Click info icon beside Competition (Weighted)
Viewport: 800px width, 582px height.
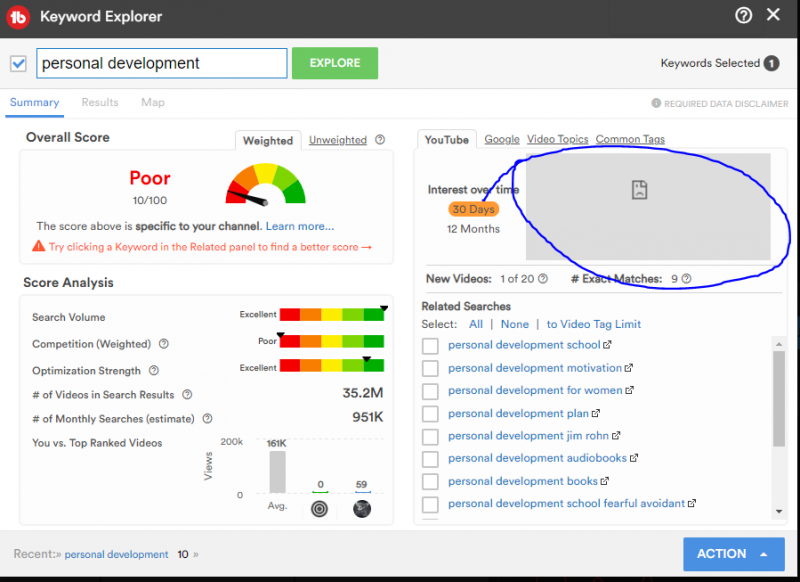pyautogui.click(x=164, y=344)
